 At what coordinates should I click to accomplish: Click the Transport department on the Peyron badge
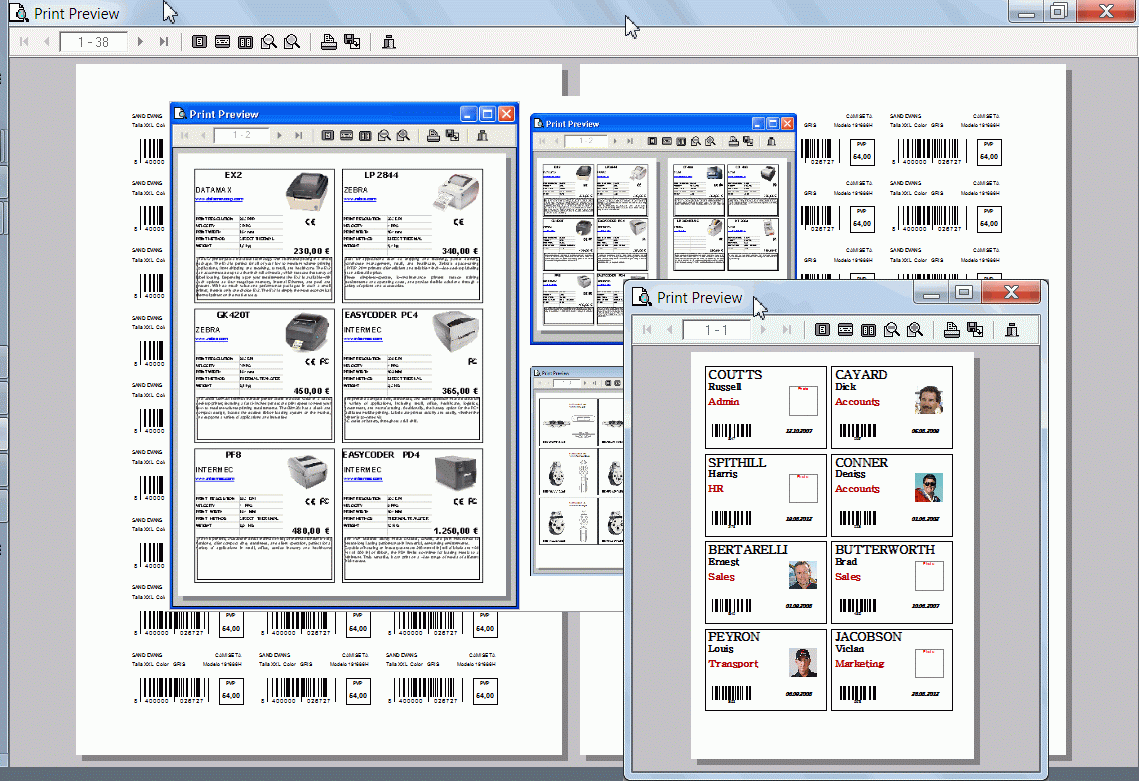(x=733, y=664)
